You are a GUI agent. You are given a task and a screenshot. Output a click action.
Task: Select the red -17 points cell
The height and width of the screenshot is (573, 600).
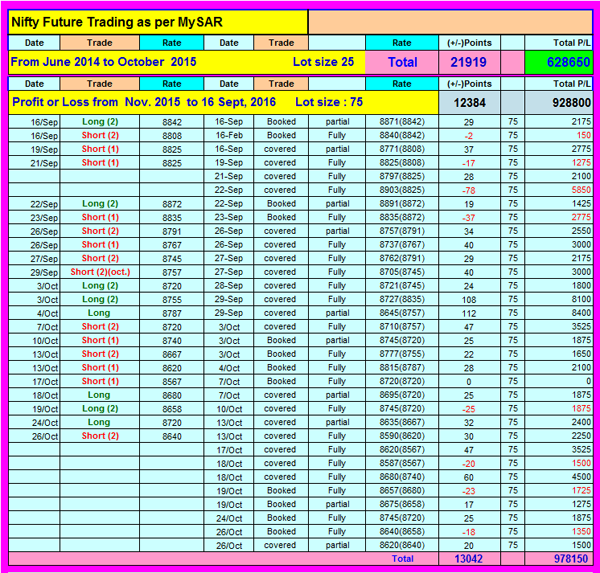(x=468, y=163)
